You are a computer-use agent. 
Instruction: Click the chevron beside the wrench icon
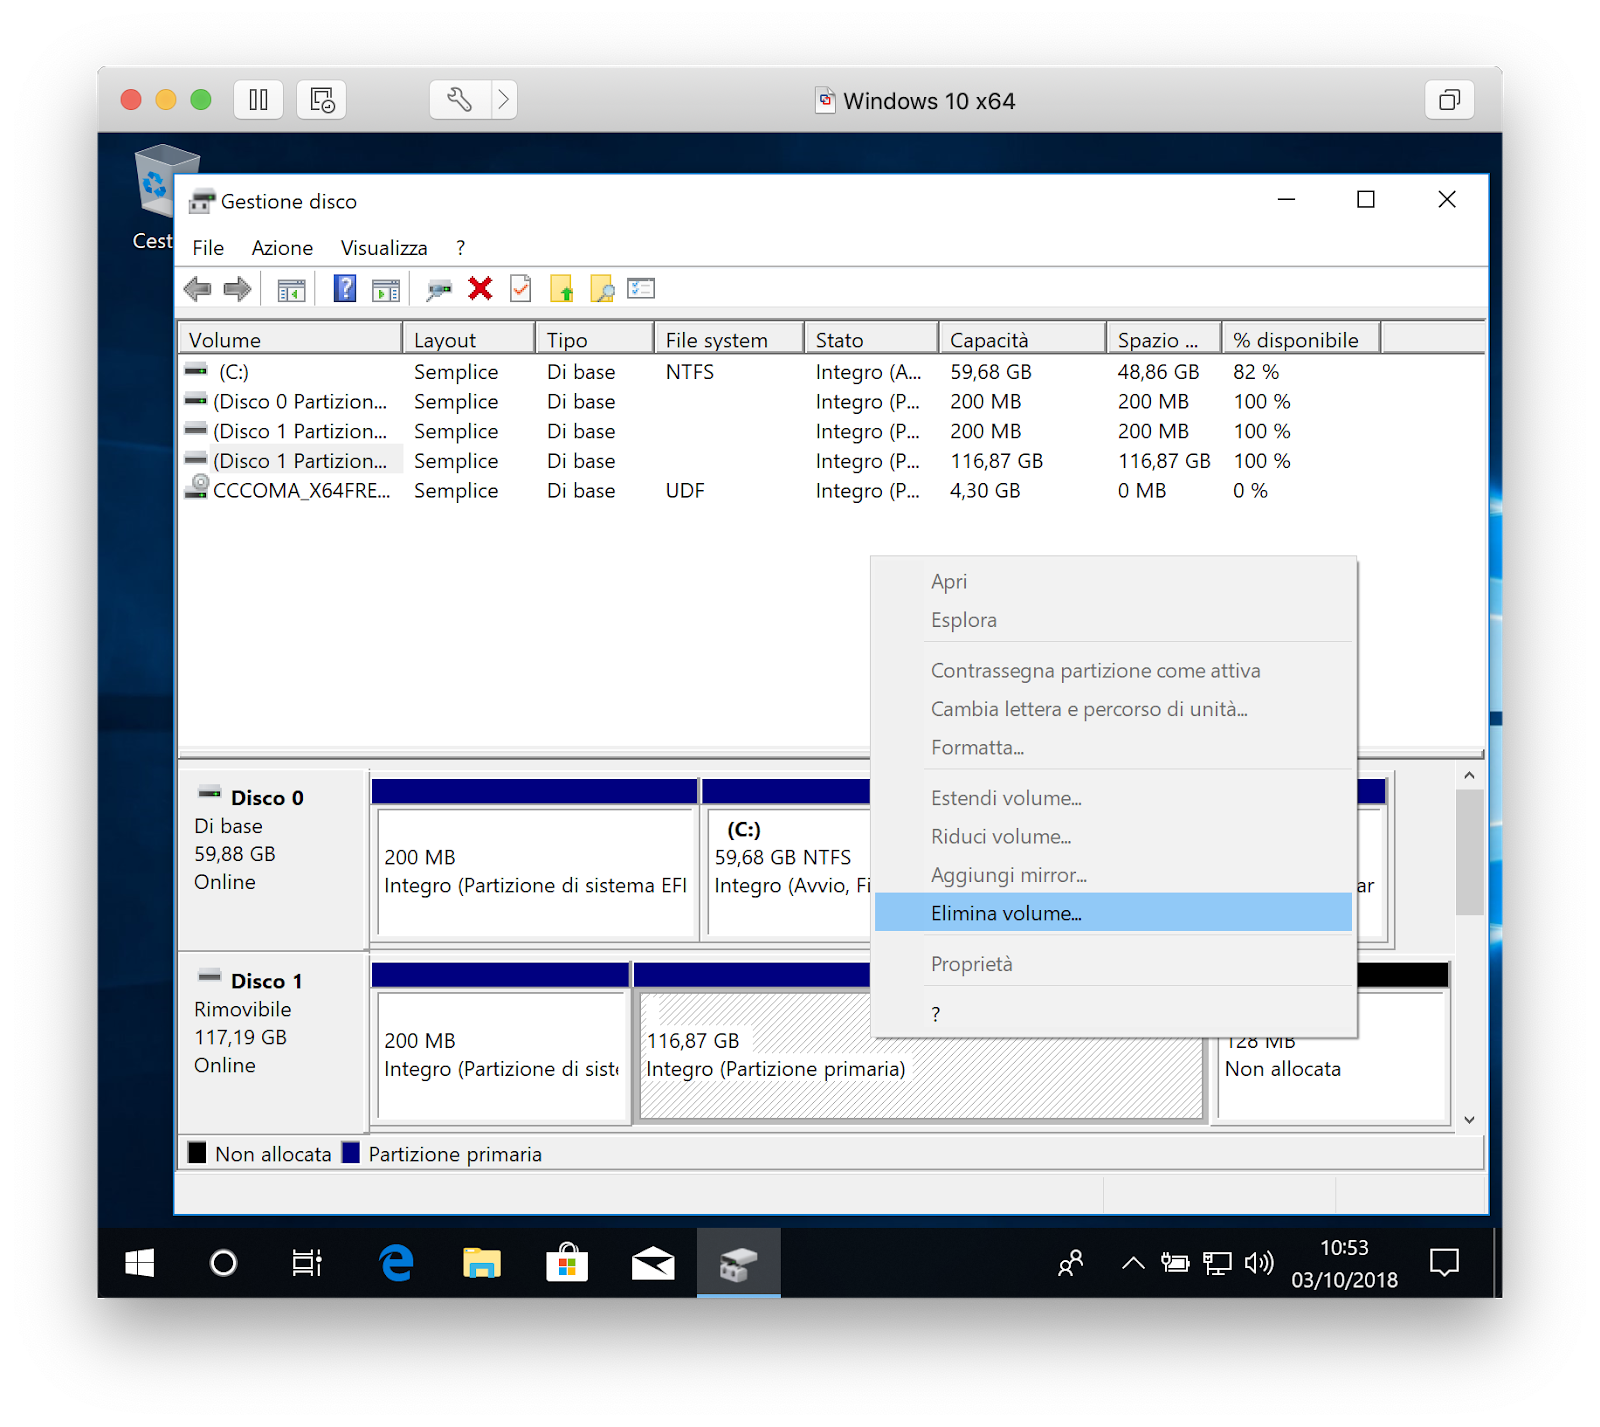tap(504, 100)
